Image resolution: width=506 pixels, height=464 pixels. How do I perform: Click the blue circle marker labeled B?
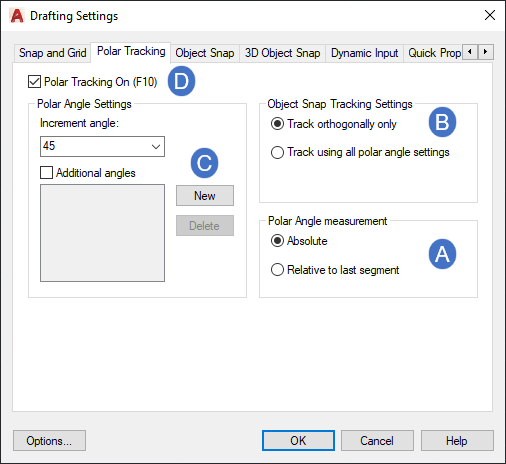pos(442,122)
